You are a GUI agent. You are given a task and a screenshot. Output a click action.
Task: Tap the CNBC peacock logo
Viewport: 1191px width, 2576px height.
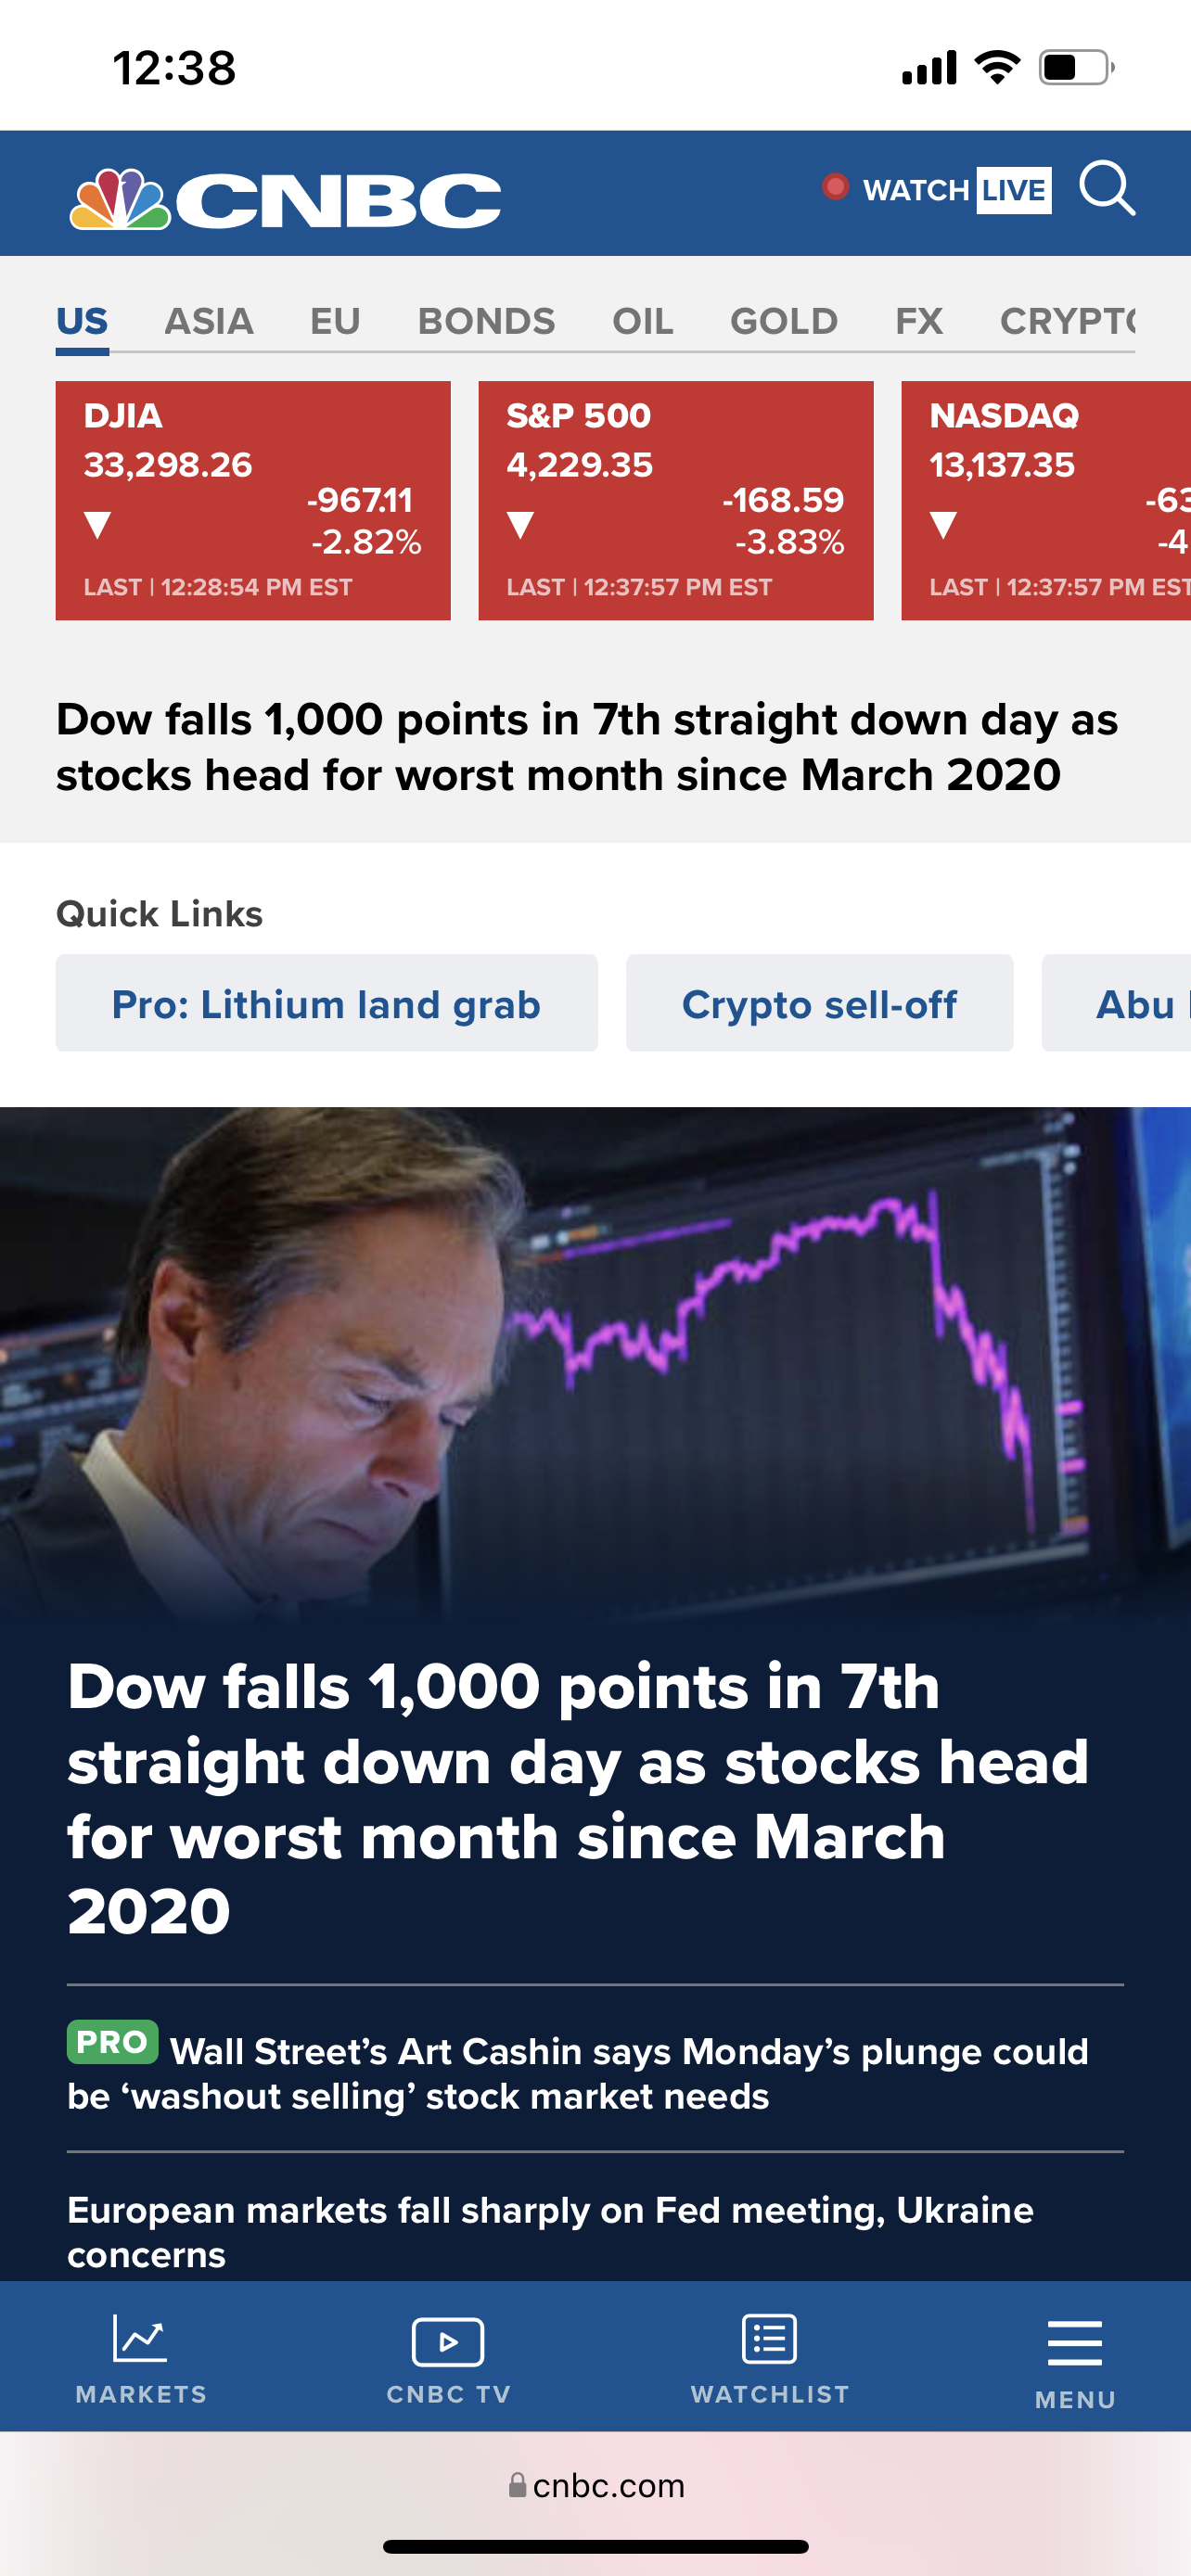pyautogui.click(x=120, y=200)
